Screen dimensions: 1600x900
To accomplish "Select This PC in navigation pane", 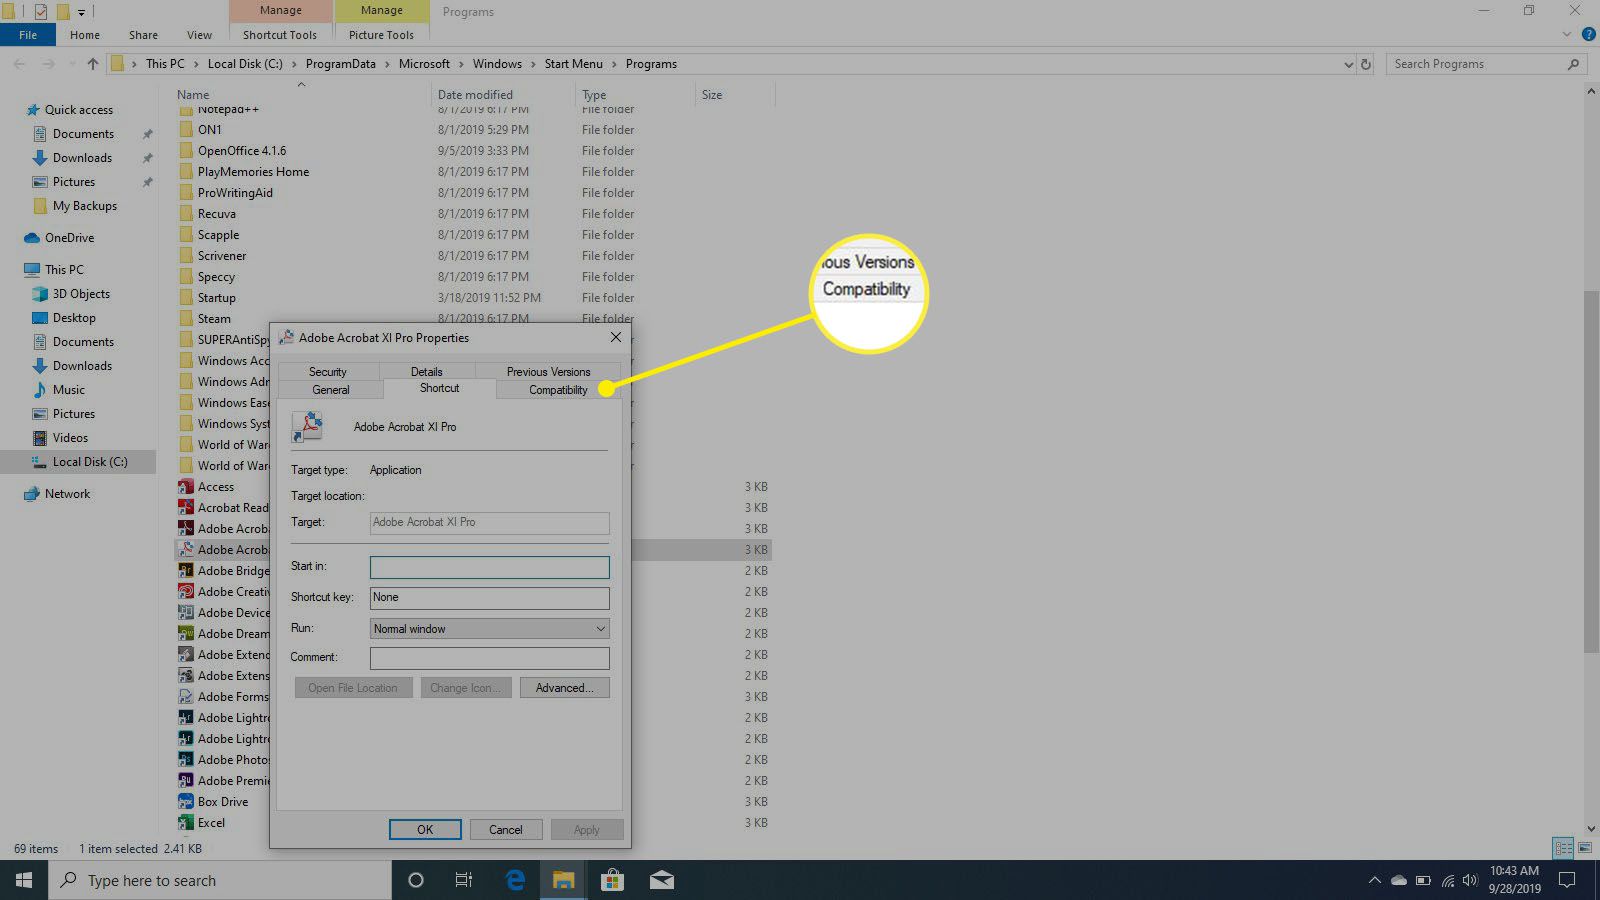I will (64, 270).
